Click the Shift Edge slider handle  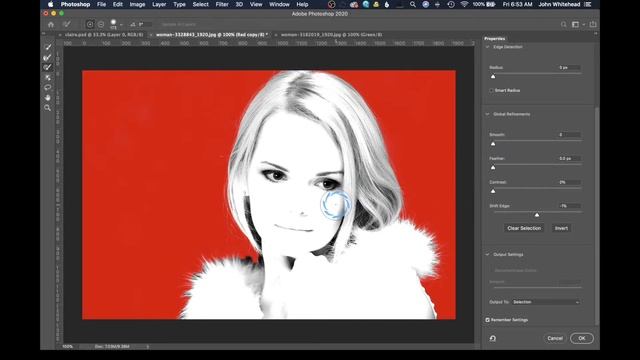pyautogui.click(x=537, y=215)
